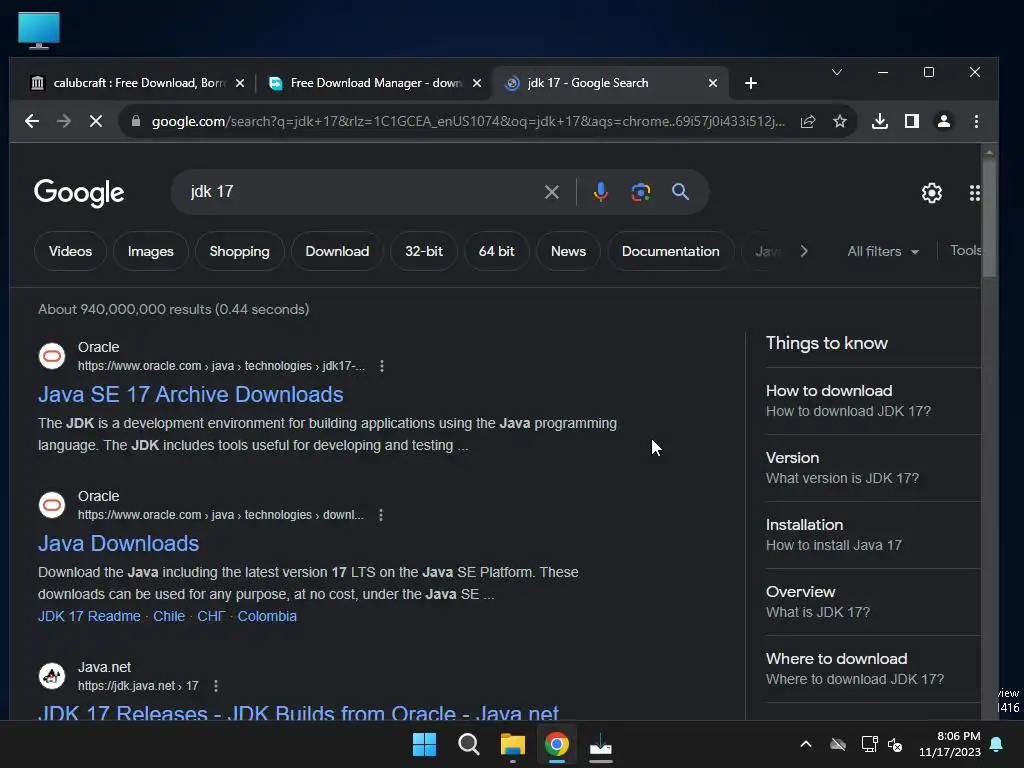Click the page vertical scrollbar thumb
This screenshot has width=1024, height=768.
(x=989, y=217)
